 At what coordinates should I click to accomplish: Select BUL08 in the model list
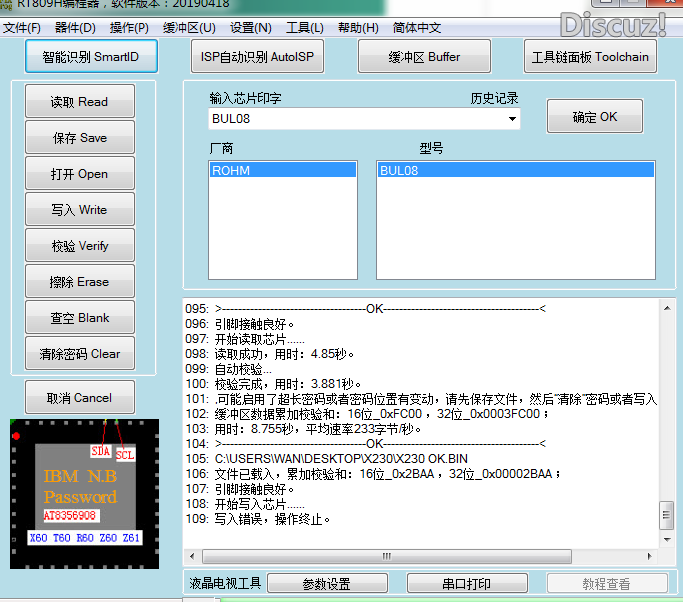coord(516,170)
